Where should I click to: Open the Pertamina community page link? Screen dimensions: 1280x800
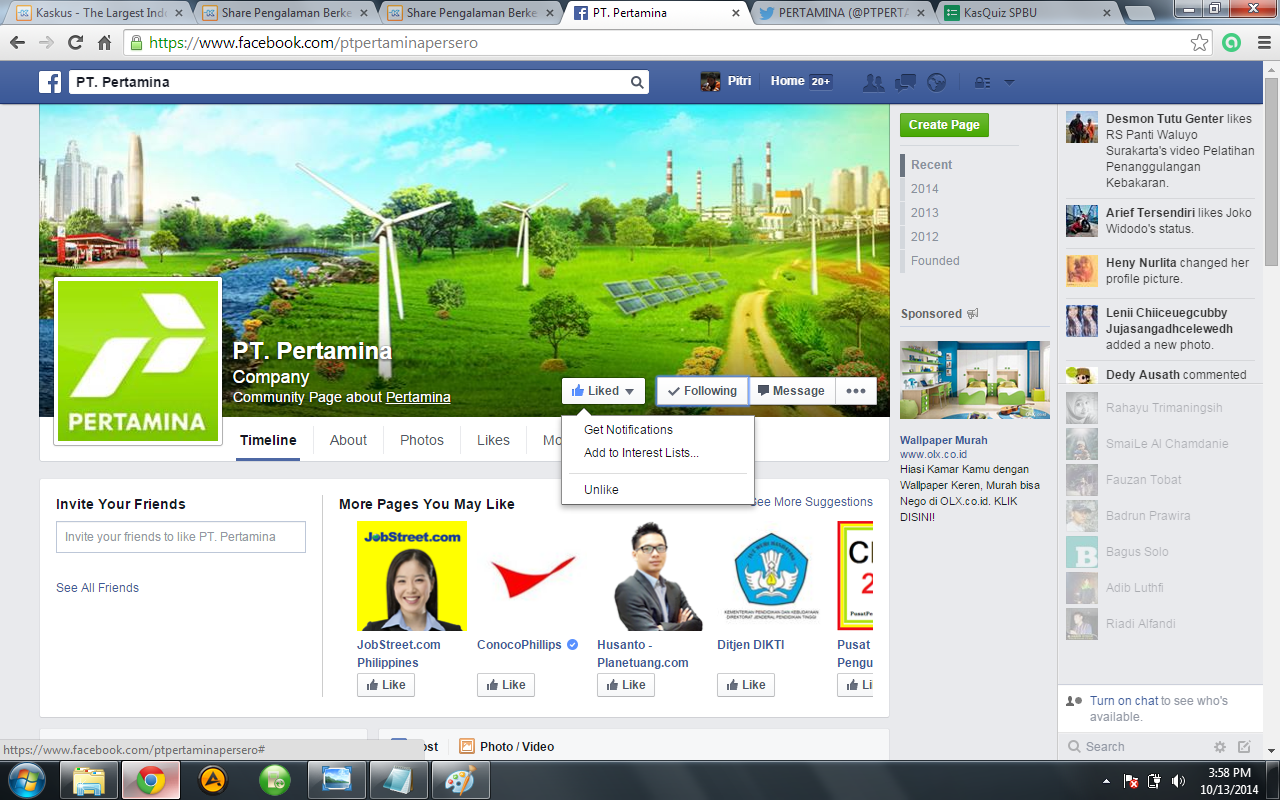(418, 397)
